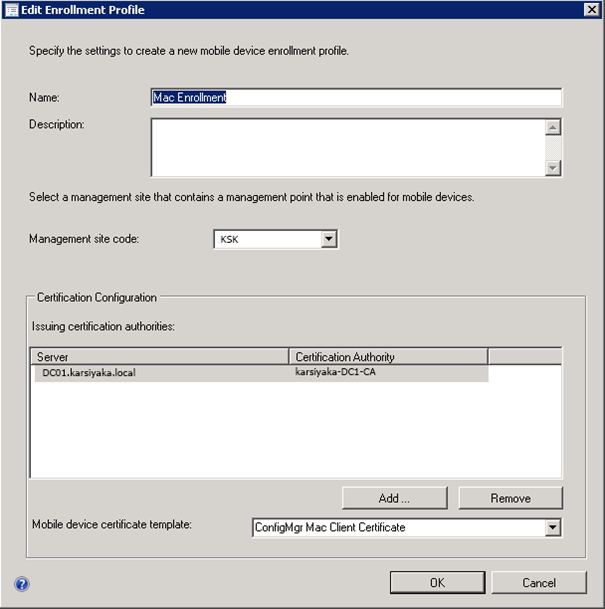This screenshot has height=609, width=605.
Task: Sort by the Server column header
Action: (160, 357)
